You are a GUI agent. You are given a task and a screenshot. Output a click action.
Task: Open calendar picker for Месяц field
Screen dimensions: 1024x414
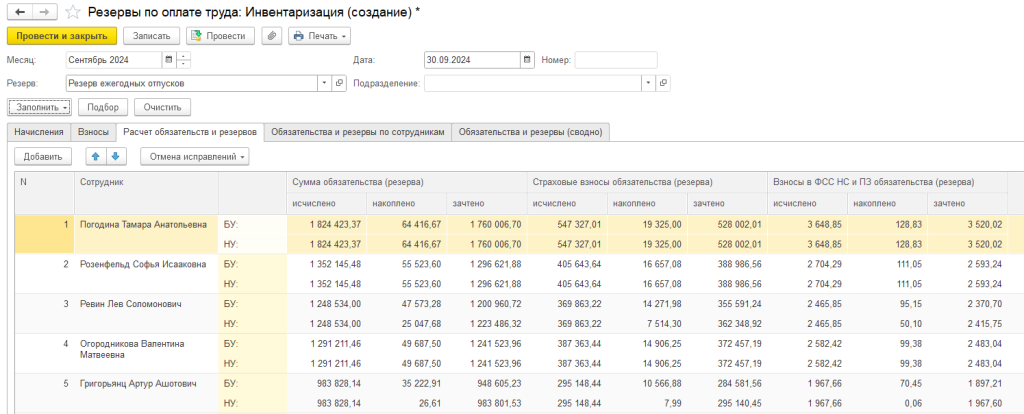pyautogui.click(x=168, y=60)
